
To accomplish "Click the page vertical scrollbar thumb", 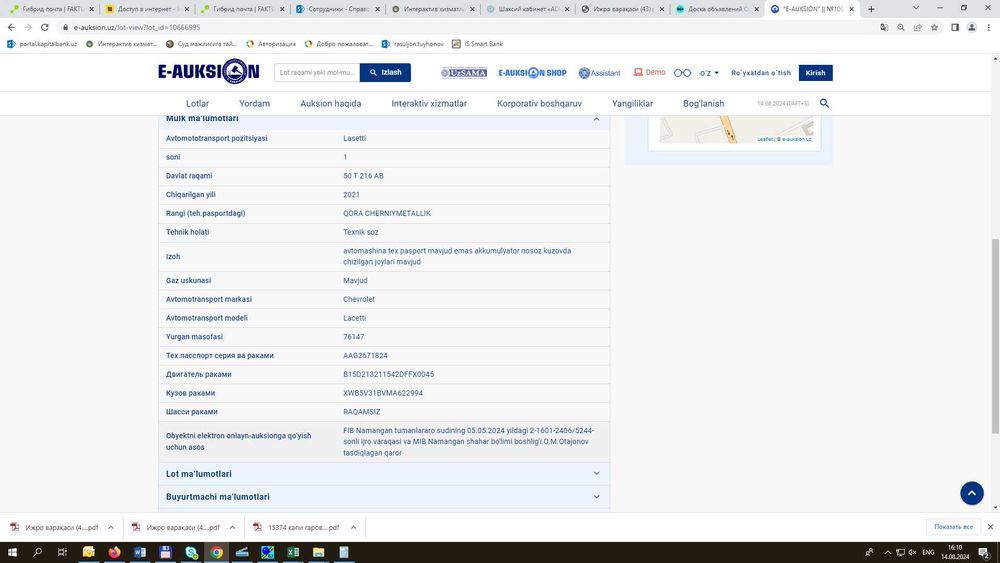I will 995,336.
